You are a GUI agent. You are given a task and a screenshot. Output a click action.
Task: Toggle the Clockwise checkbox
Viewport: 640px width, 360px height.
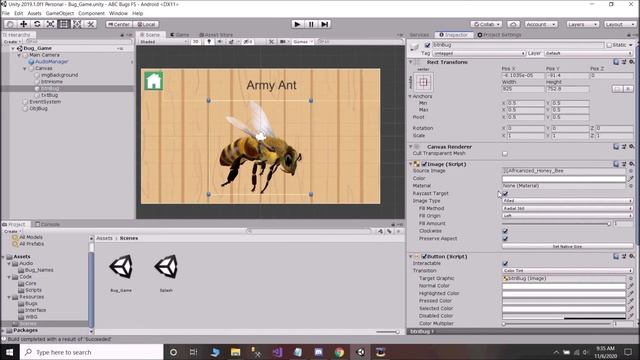click(505, 231)
